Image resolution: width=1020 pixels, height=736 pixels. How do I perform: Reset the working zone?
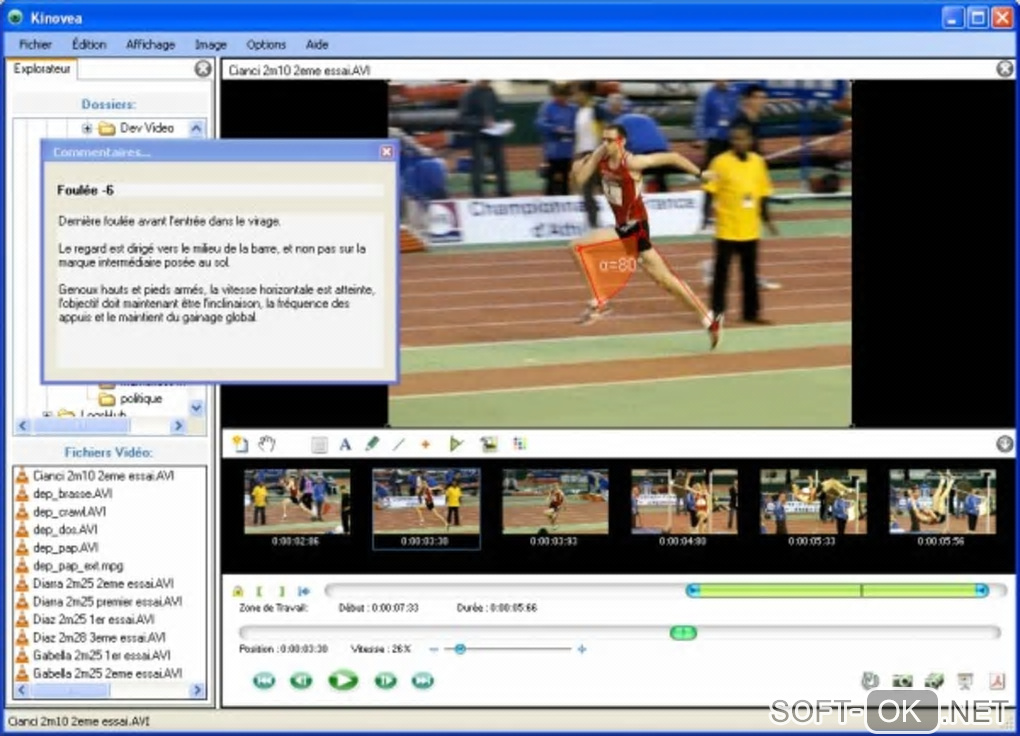[304, 591]
